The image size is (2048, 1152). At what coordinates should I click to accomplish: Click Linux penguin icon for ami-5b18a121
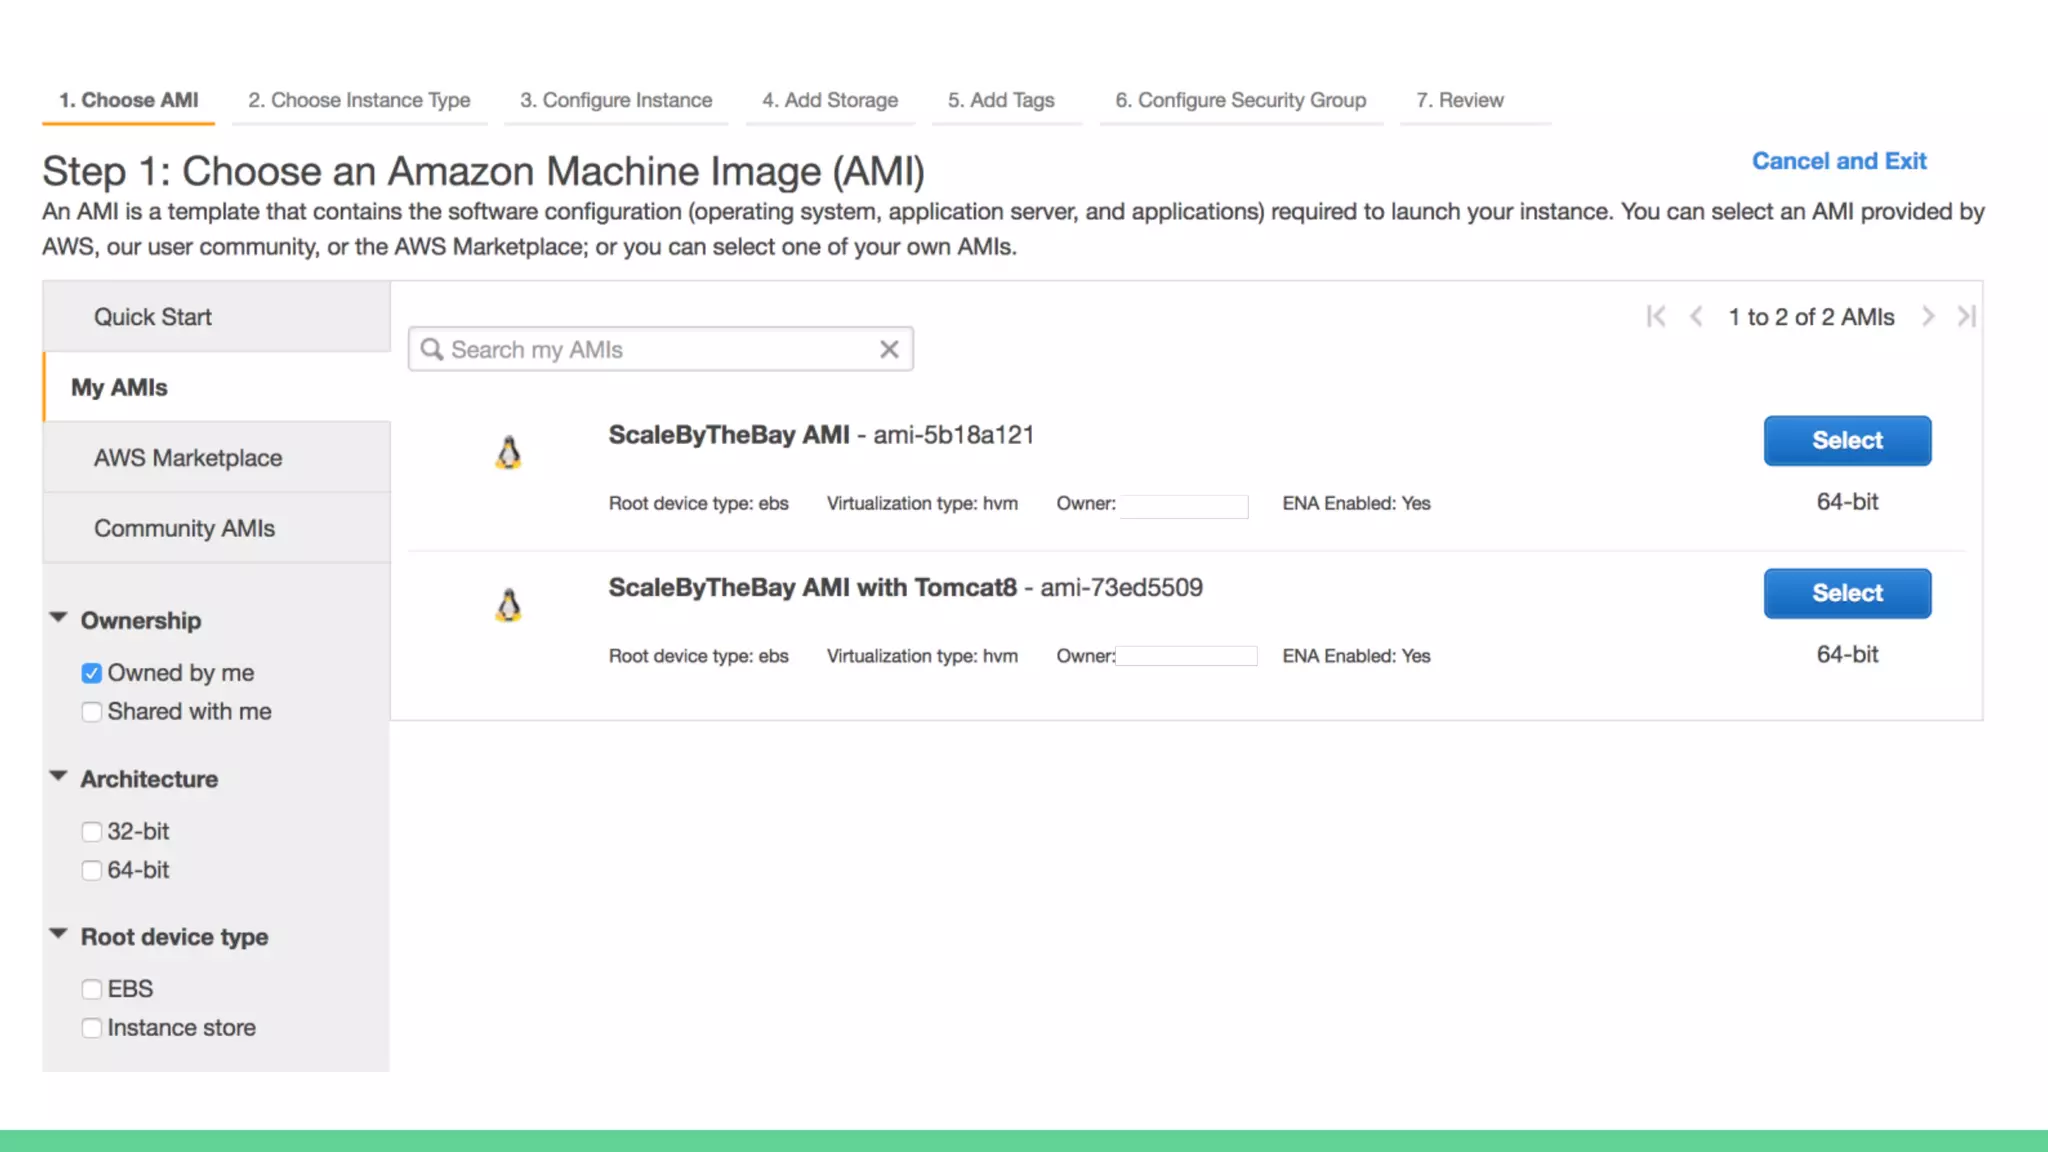tap(509, 453)
